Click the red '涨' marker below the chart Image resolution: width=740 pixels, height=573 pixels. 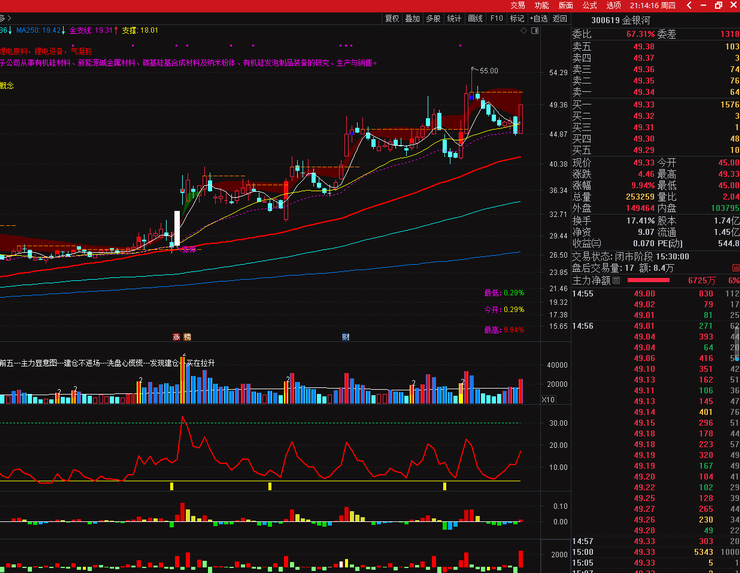[175, 337]
